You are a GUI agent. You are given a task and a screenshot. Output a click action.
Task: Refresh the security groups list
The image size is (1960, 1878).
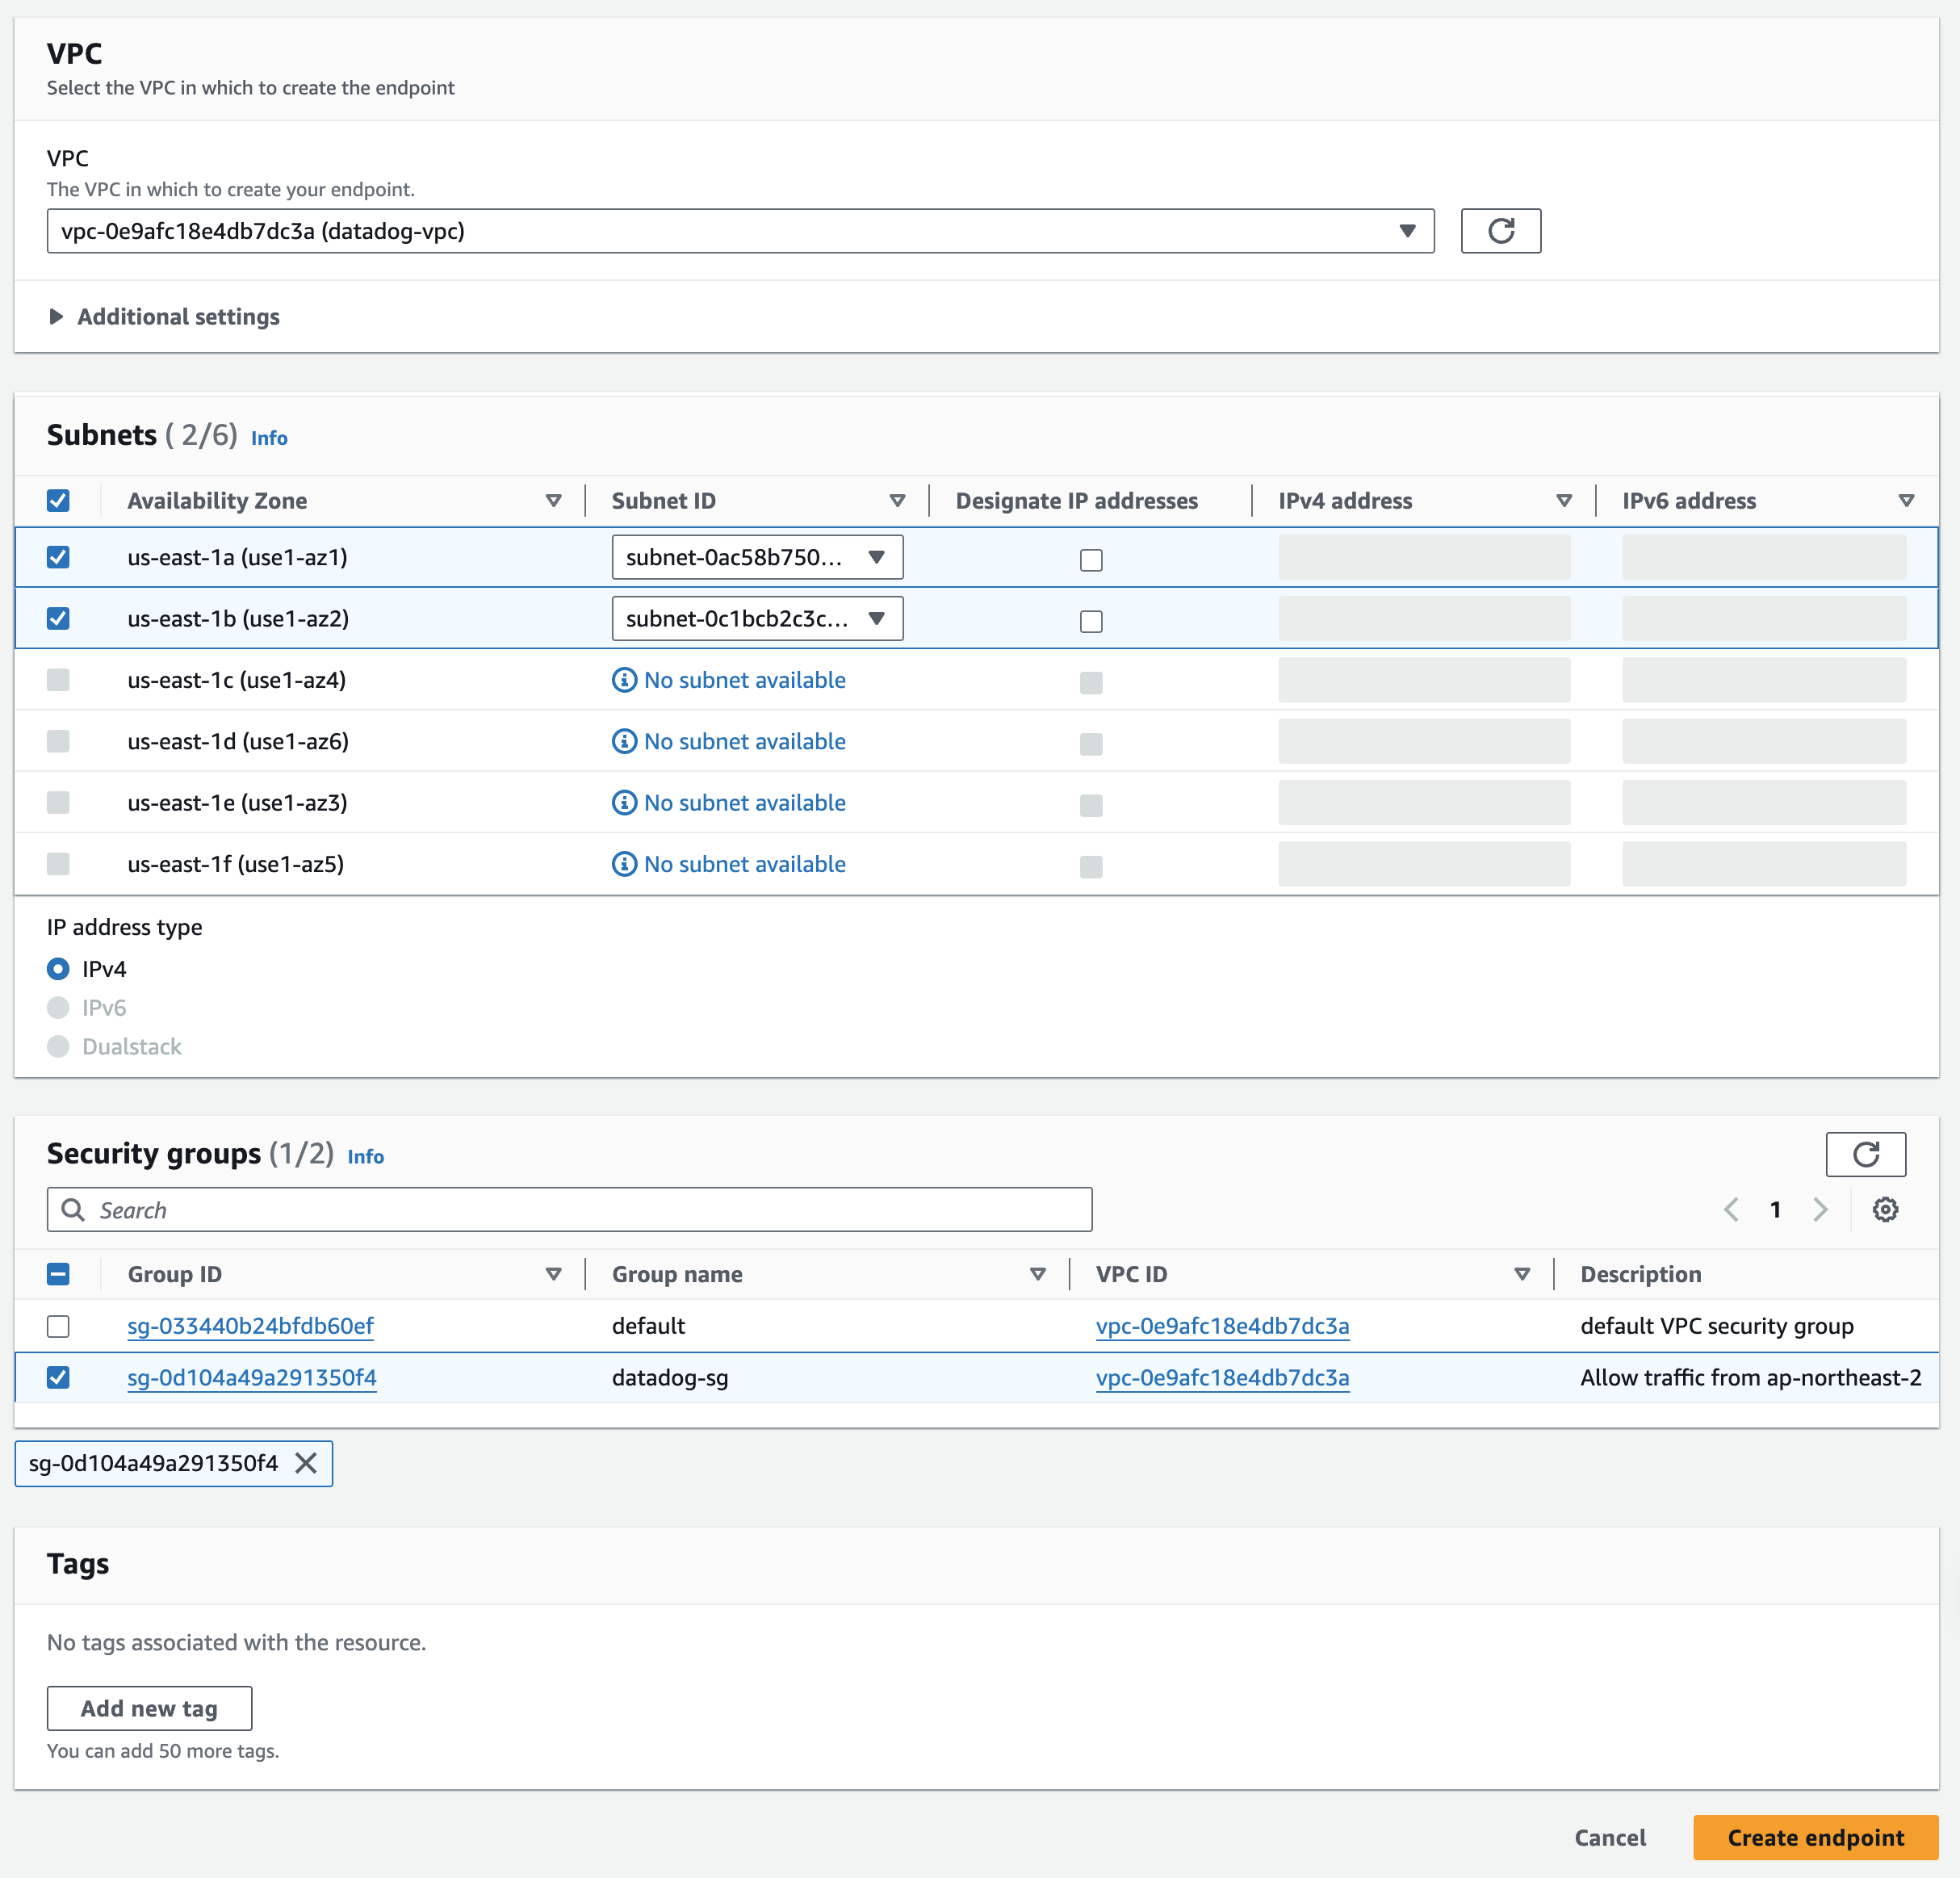(1865, 1154)
